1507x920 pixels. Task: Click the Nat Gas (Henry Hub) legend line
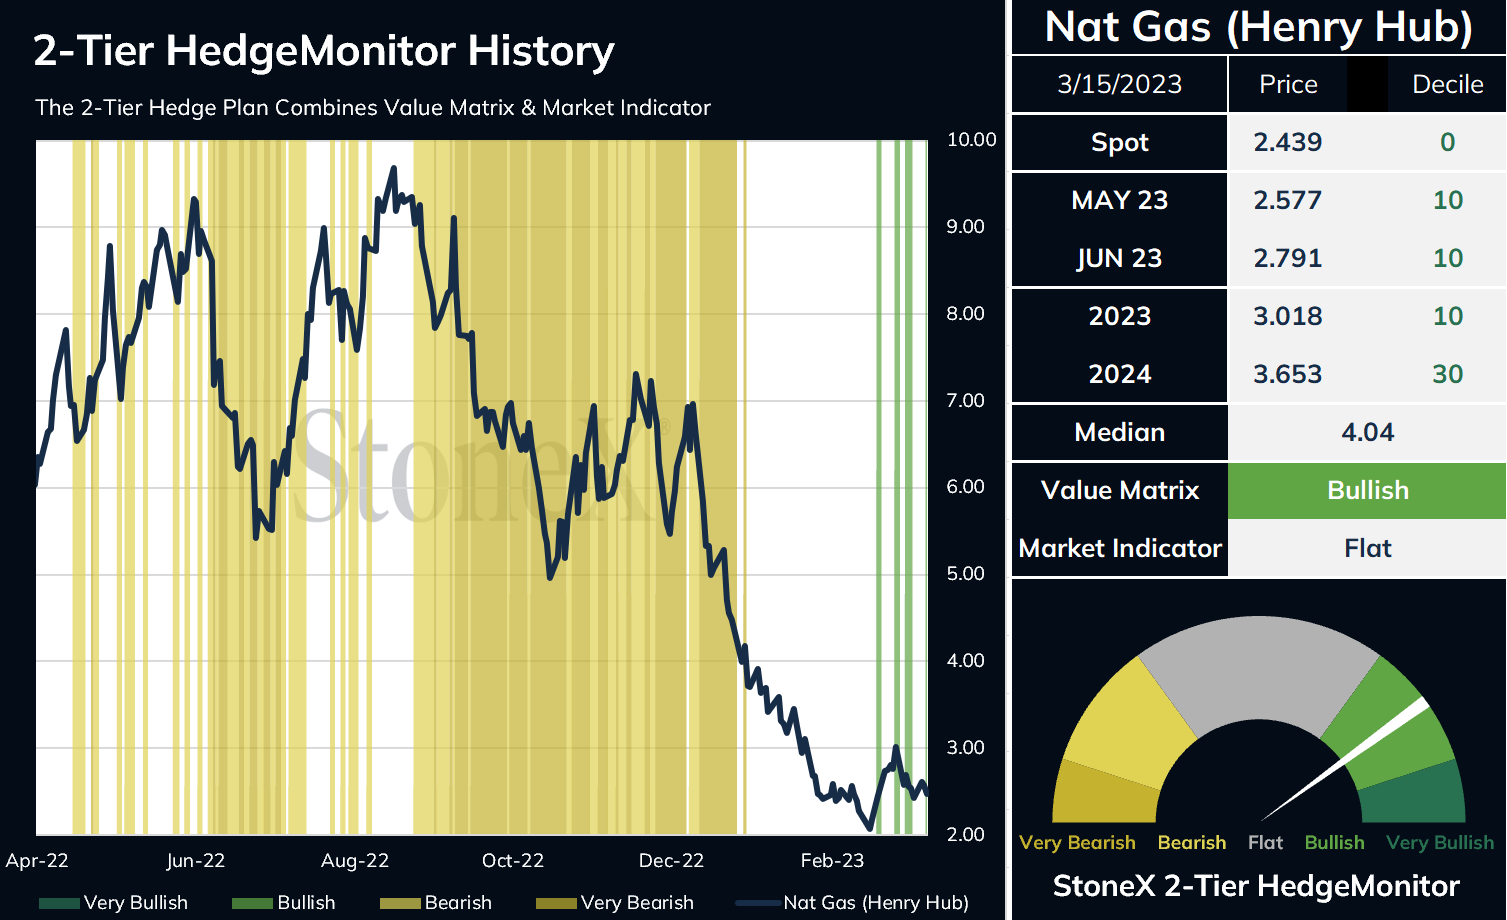pyautogui.click(x=758, y=903)
